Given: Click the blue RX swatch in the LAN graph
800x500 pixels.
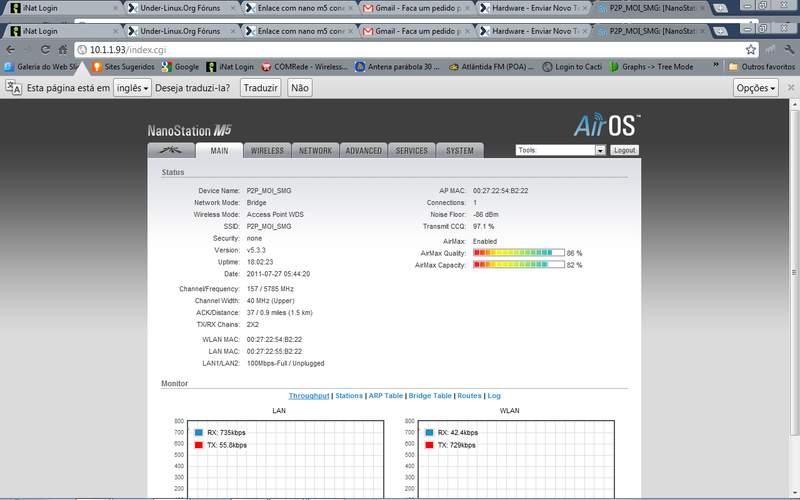Looking at the screenshot, I should point(198,433).
